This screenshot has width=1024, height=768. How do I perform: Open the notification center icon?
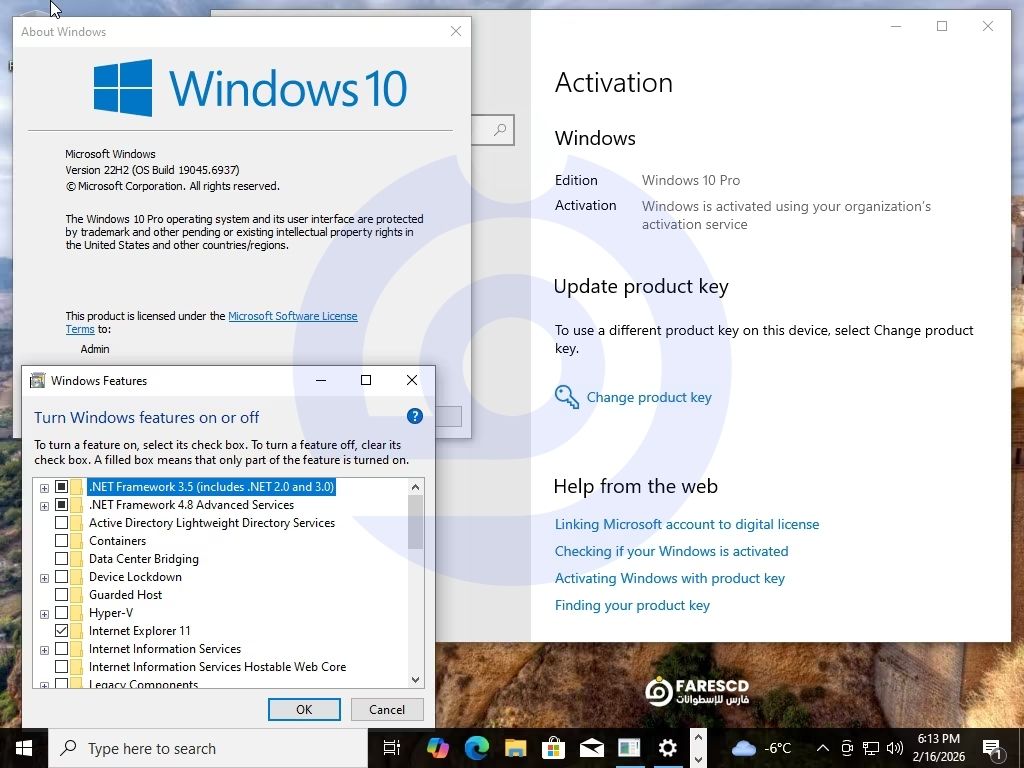click(x=994, y=748)
